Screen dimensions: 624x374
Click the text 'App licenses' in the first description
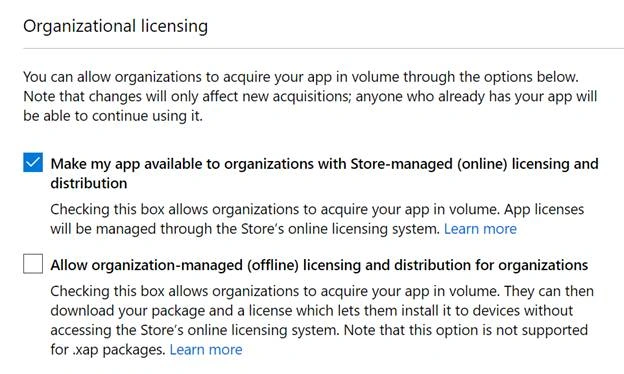(544, 209)
